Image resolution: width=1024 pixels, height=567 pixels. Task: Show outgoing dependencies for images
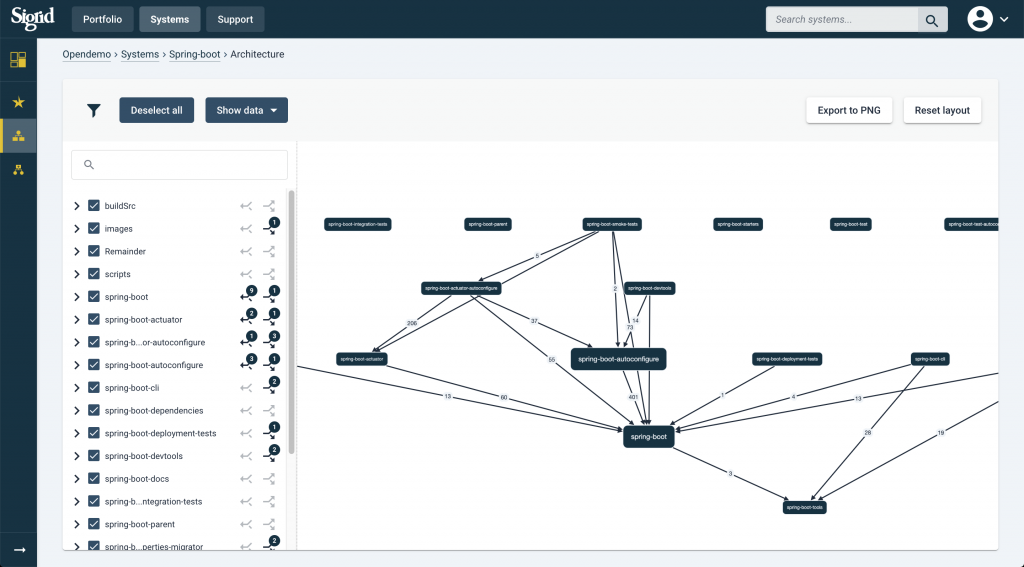pyautogui.click(x=270, y=227)
